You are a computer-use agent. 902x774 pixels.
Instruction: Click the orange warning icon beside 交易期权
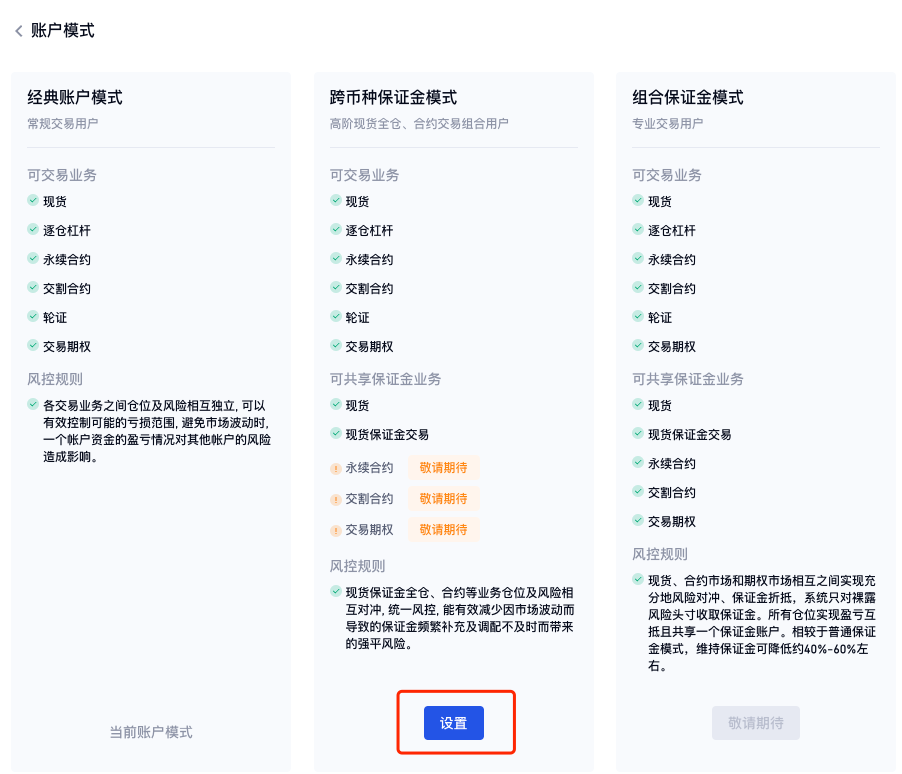336,530
